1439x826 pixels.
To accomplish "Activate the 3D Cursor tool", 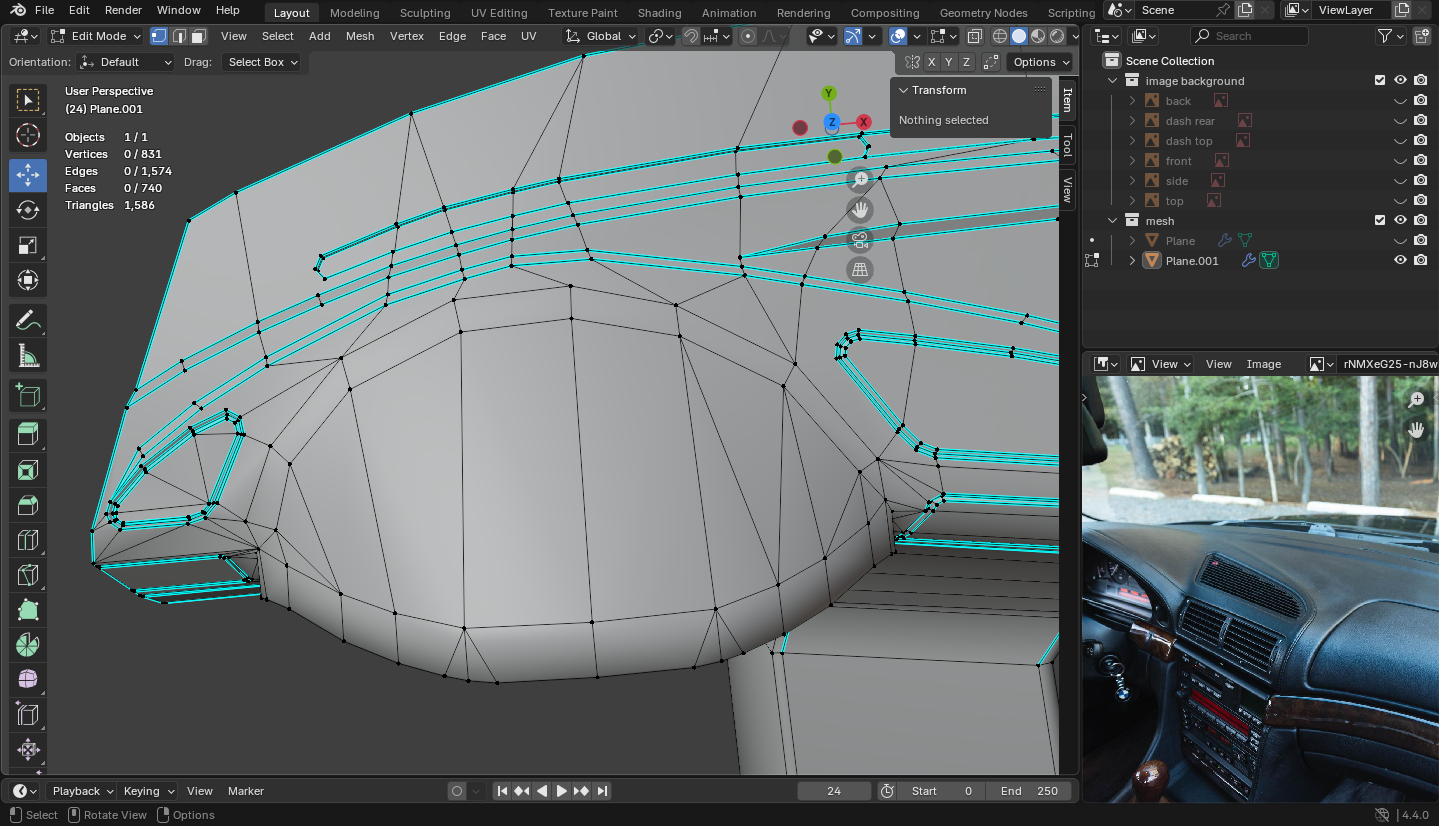I will pos(28,135).
